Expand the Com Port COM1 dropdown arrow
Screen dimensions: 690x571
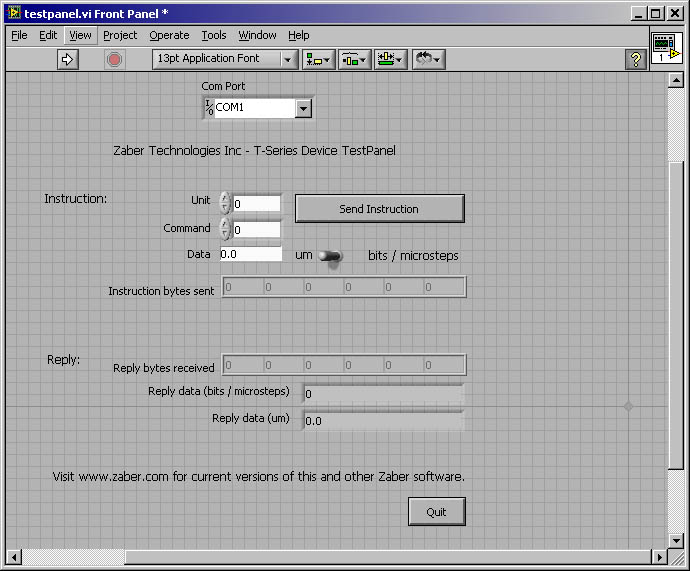(x=303, y=108)
